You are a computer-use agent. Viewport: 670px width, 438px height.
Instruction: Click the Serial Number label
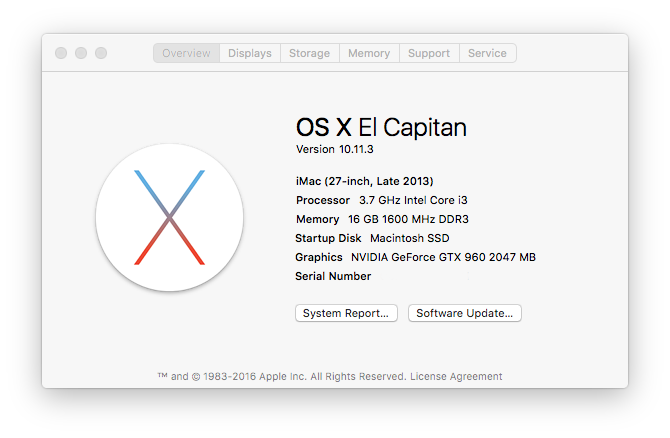click(x=333, y=276)
